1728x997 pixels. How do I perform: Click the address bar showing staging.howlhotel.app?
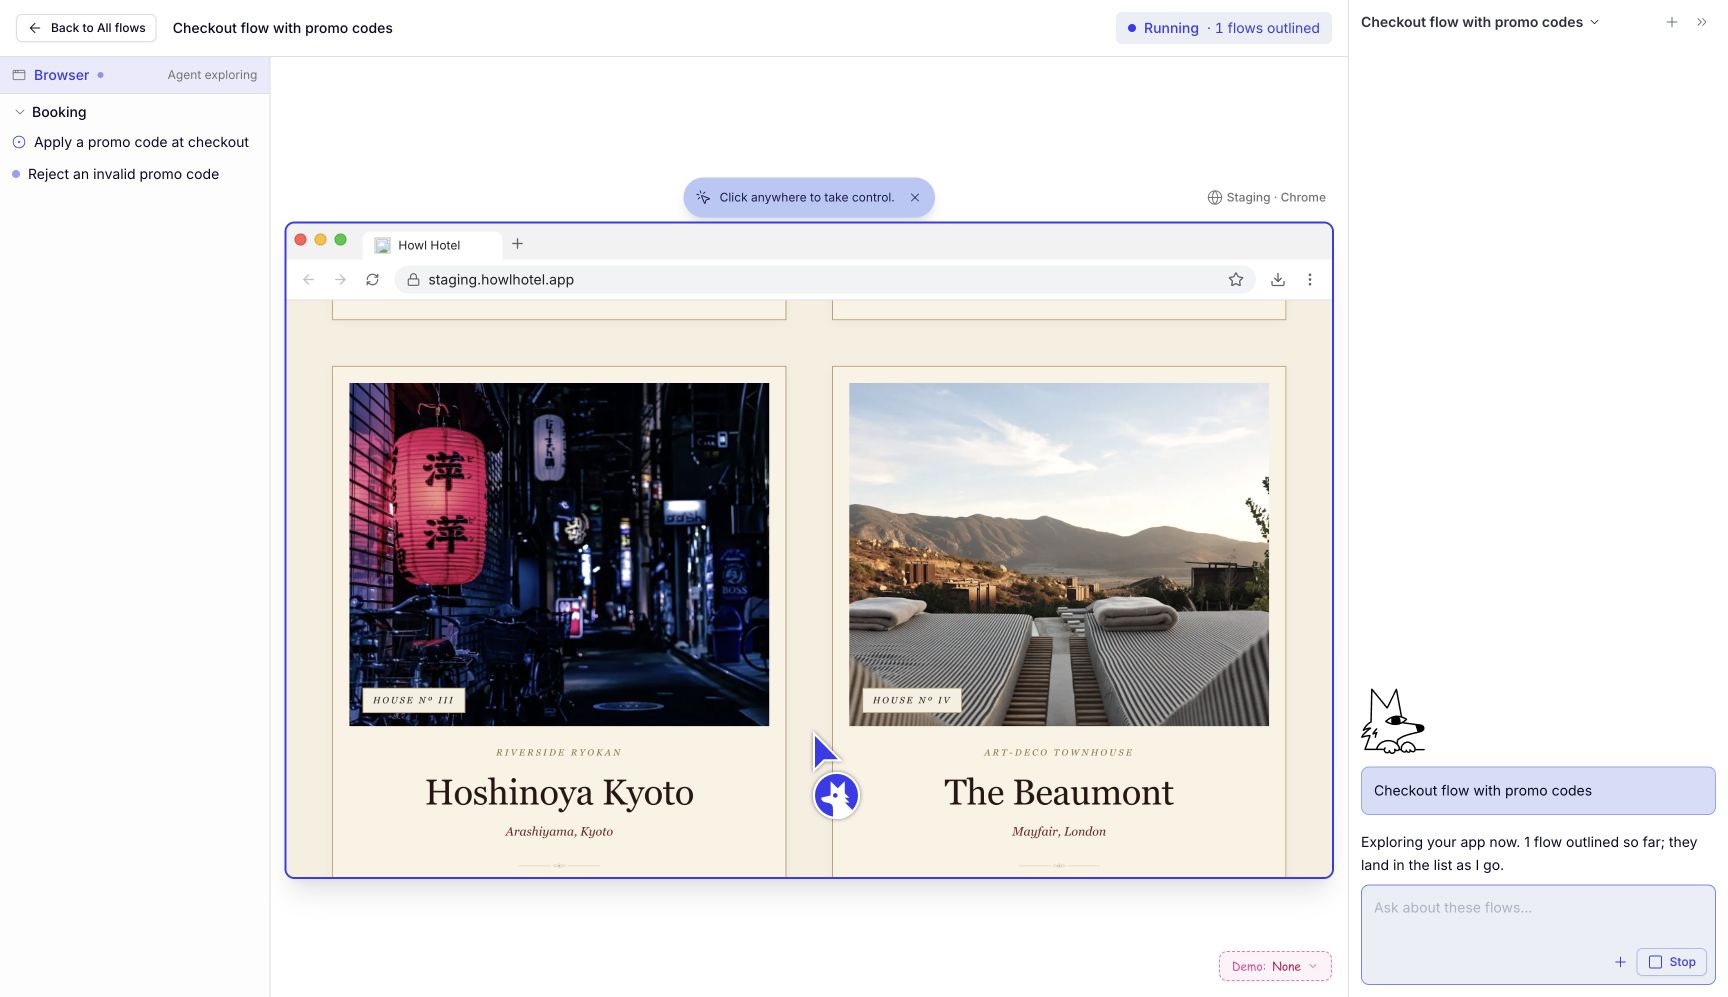[x=824, y=280]
